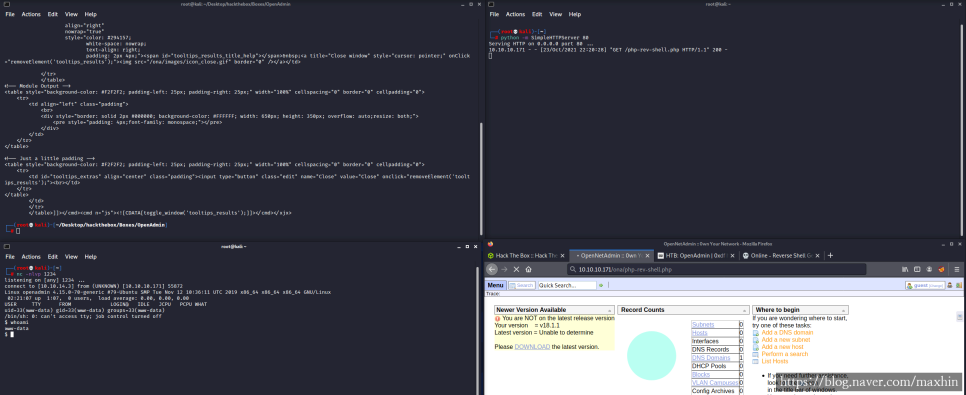Click the List Hosts link
This screenshot has width=966, height=395.
774,361
